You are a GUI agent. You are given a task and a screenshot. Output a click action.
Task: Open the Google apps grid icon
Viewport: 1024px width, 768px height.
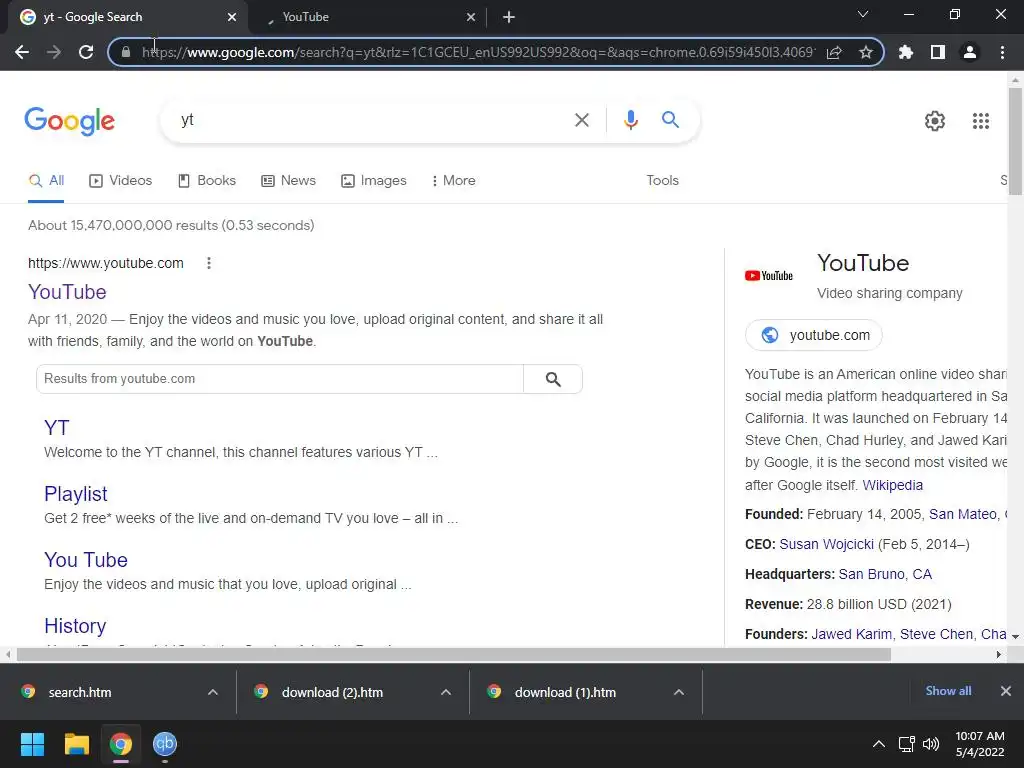[x=981, y=121]
